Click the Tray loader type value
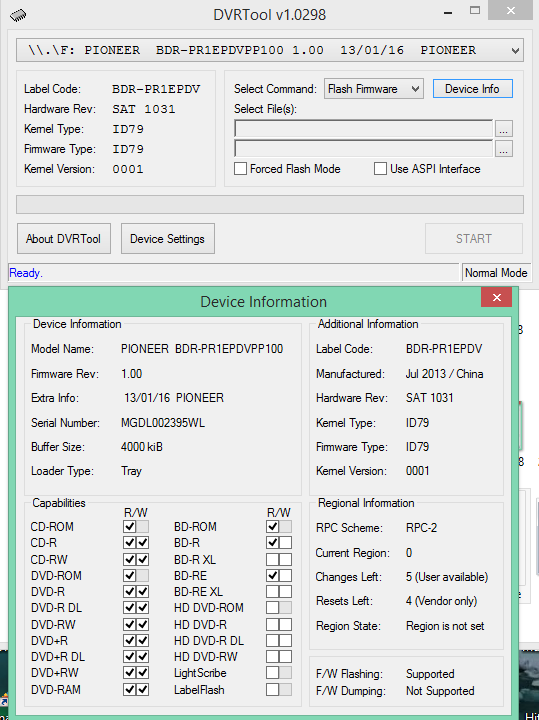This screenshot has width=539, height=720. coord(131,471)
